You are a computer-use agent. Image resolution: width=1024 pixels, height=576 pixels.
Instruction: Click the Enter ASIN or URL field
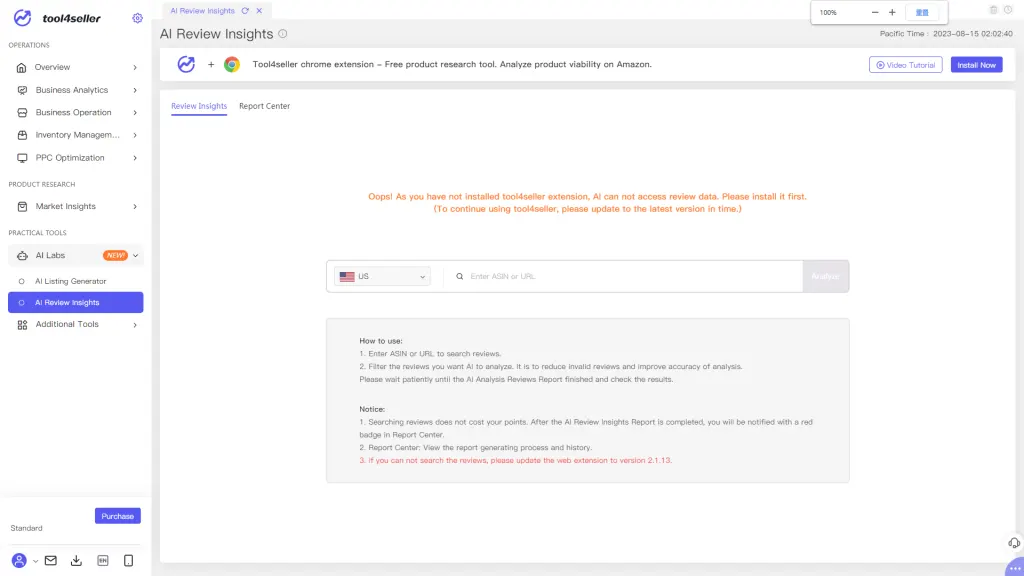point(630,277)
